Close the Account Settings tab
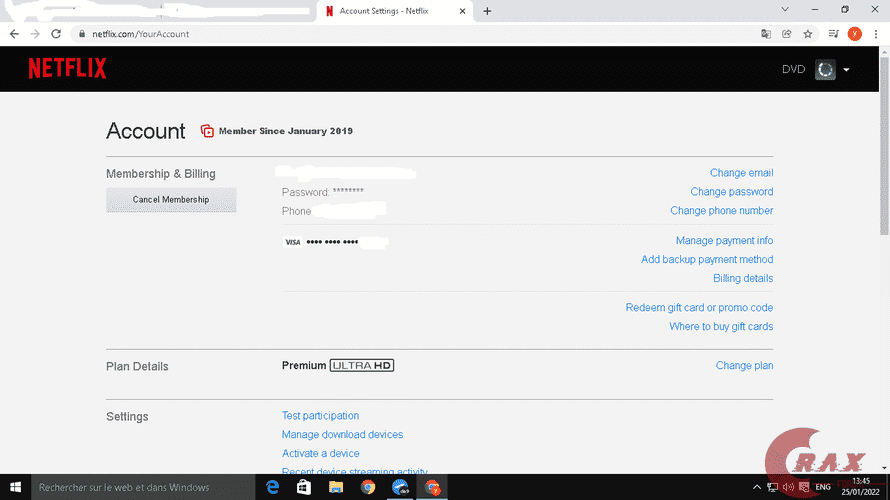The height and width of the screenshot is (500, 890). 462,11
